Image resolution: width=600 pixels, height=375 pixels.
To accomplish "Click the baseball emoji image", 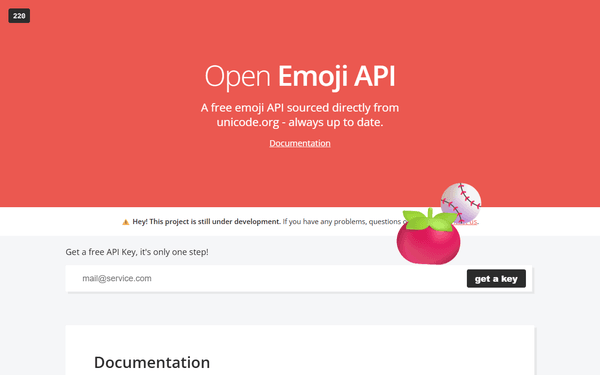I will 461,202.
